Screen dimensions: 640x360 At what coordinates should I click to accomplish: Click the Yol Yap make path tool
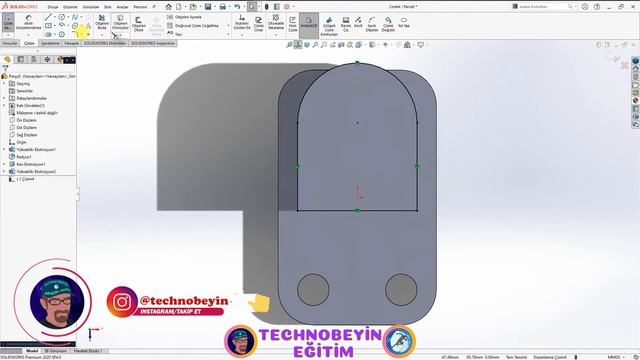(x=404, y=22)
